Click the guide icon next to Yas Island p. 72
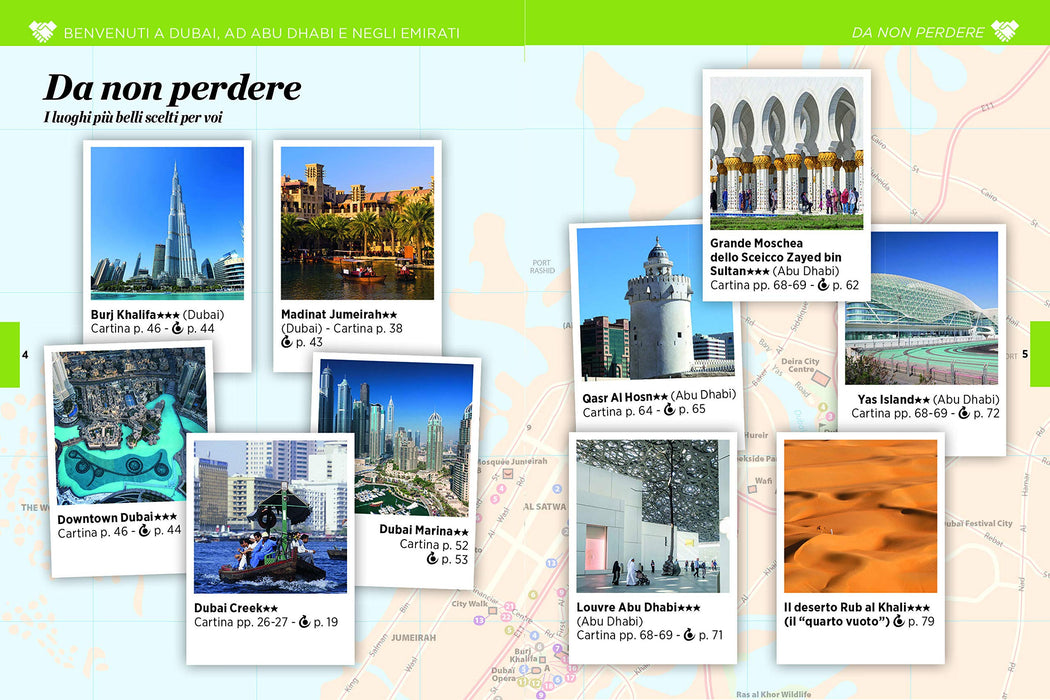This screenshot has width=1050, height=700. (964, 413)
